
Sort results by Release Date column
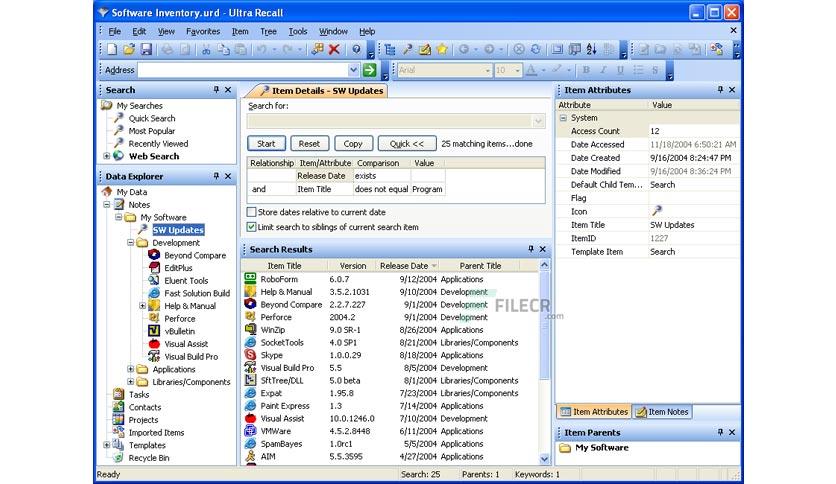click(407, 265)
